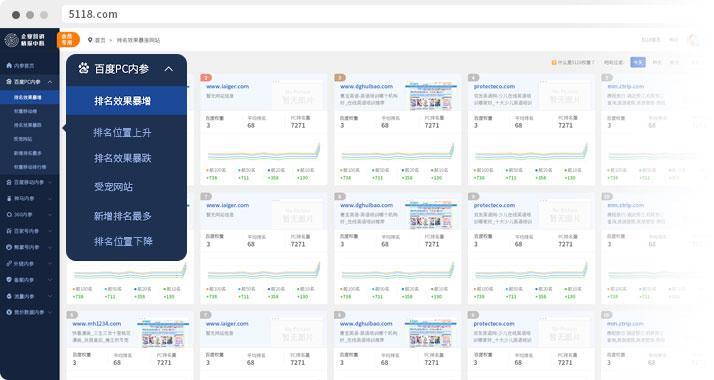Screen dimensions: 714x380
Task: Click the www.mh1234.com site thumbnail
Action: [164, 334]
